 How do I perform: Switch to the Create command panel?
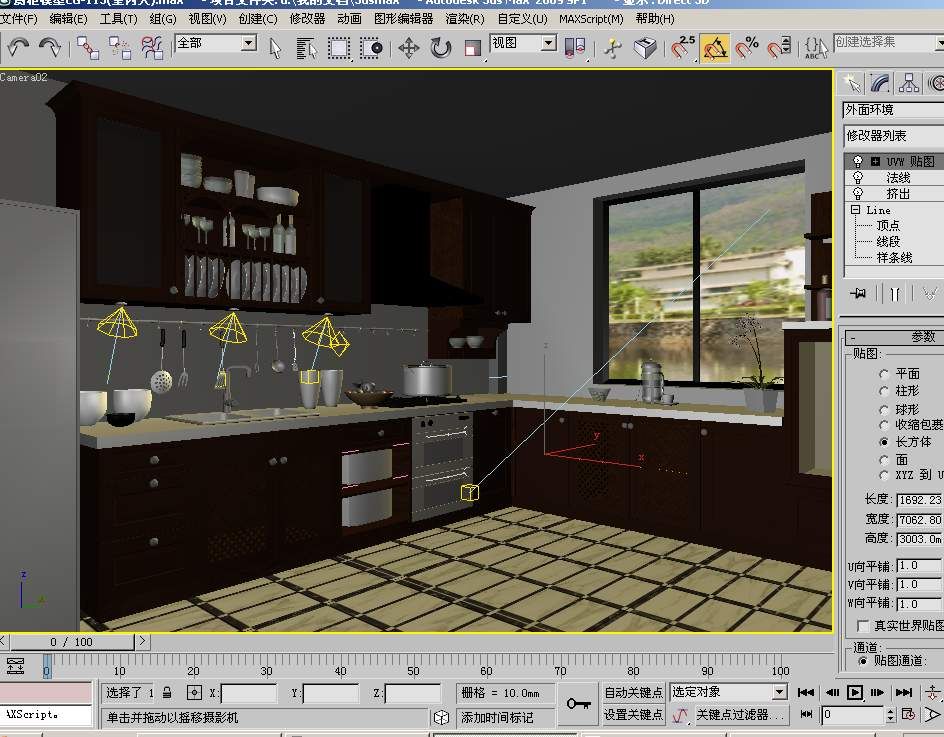click(852, 83)
